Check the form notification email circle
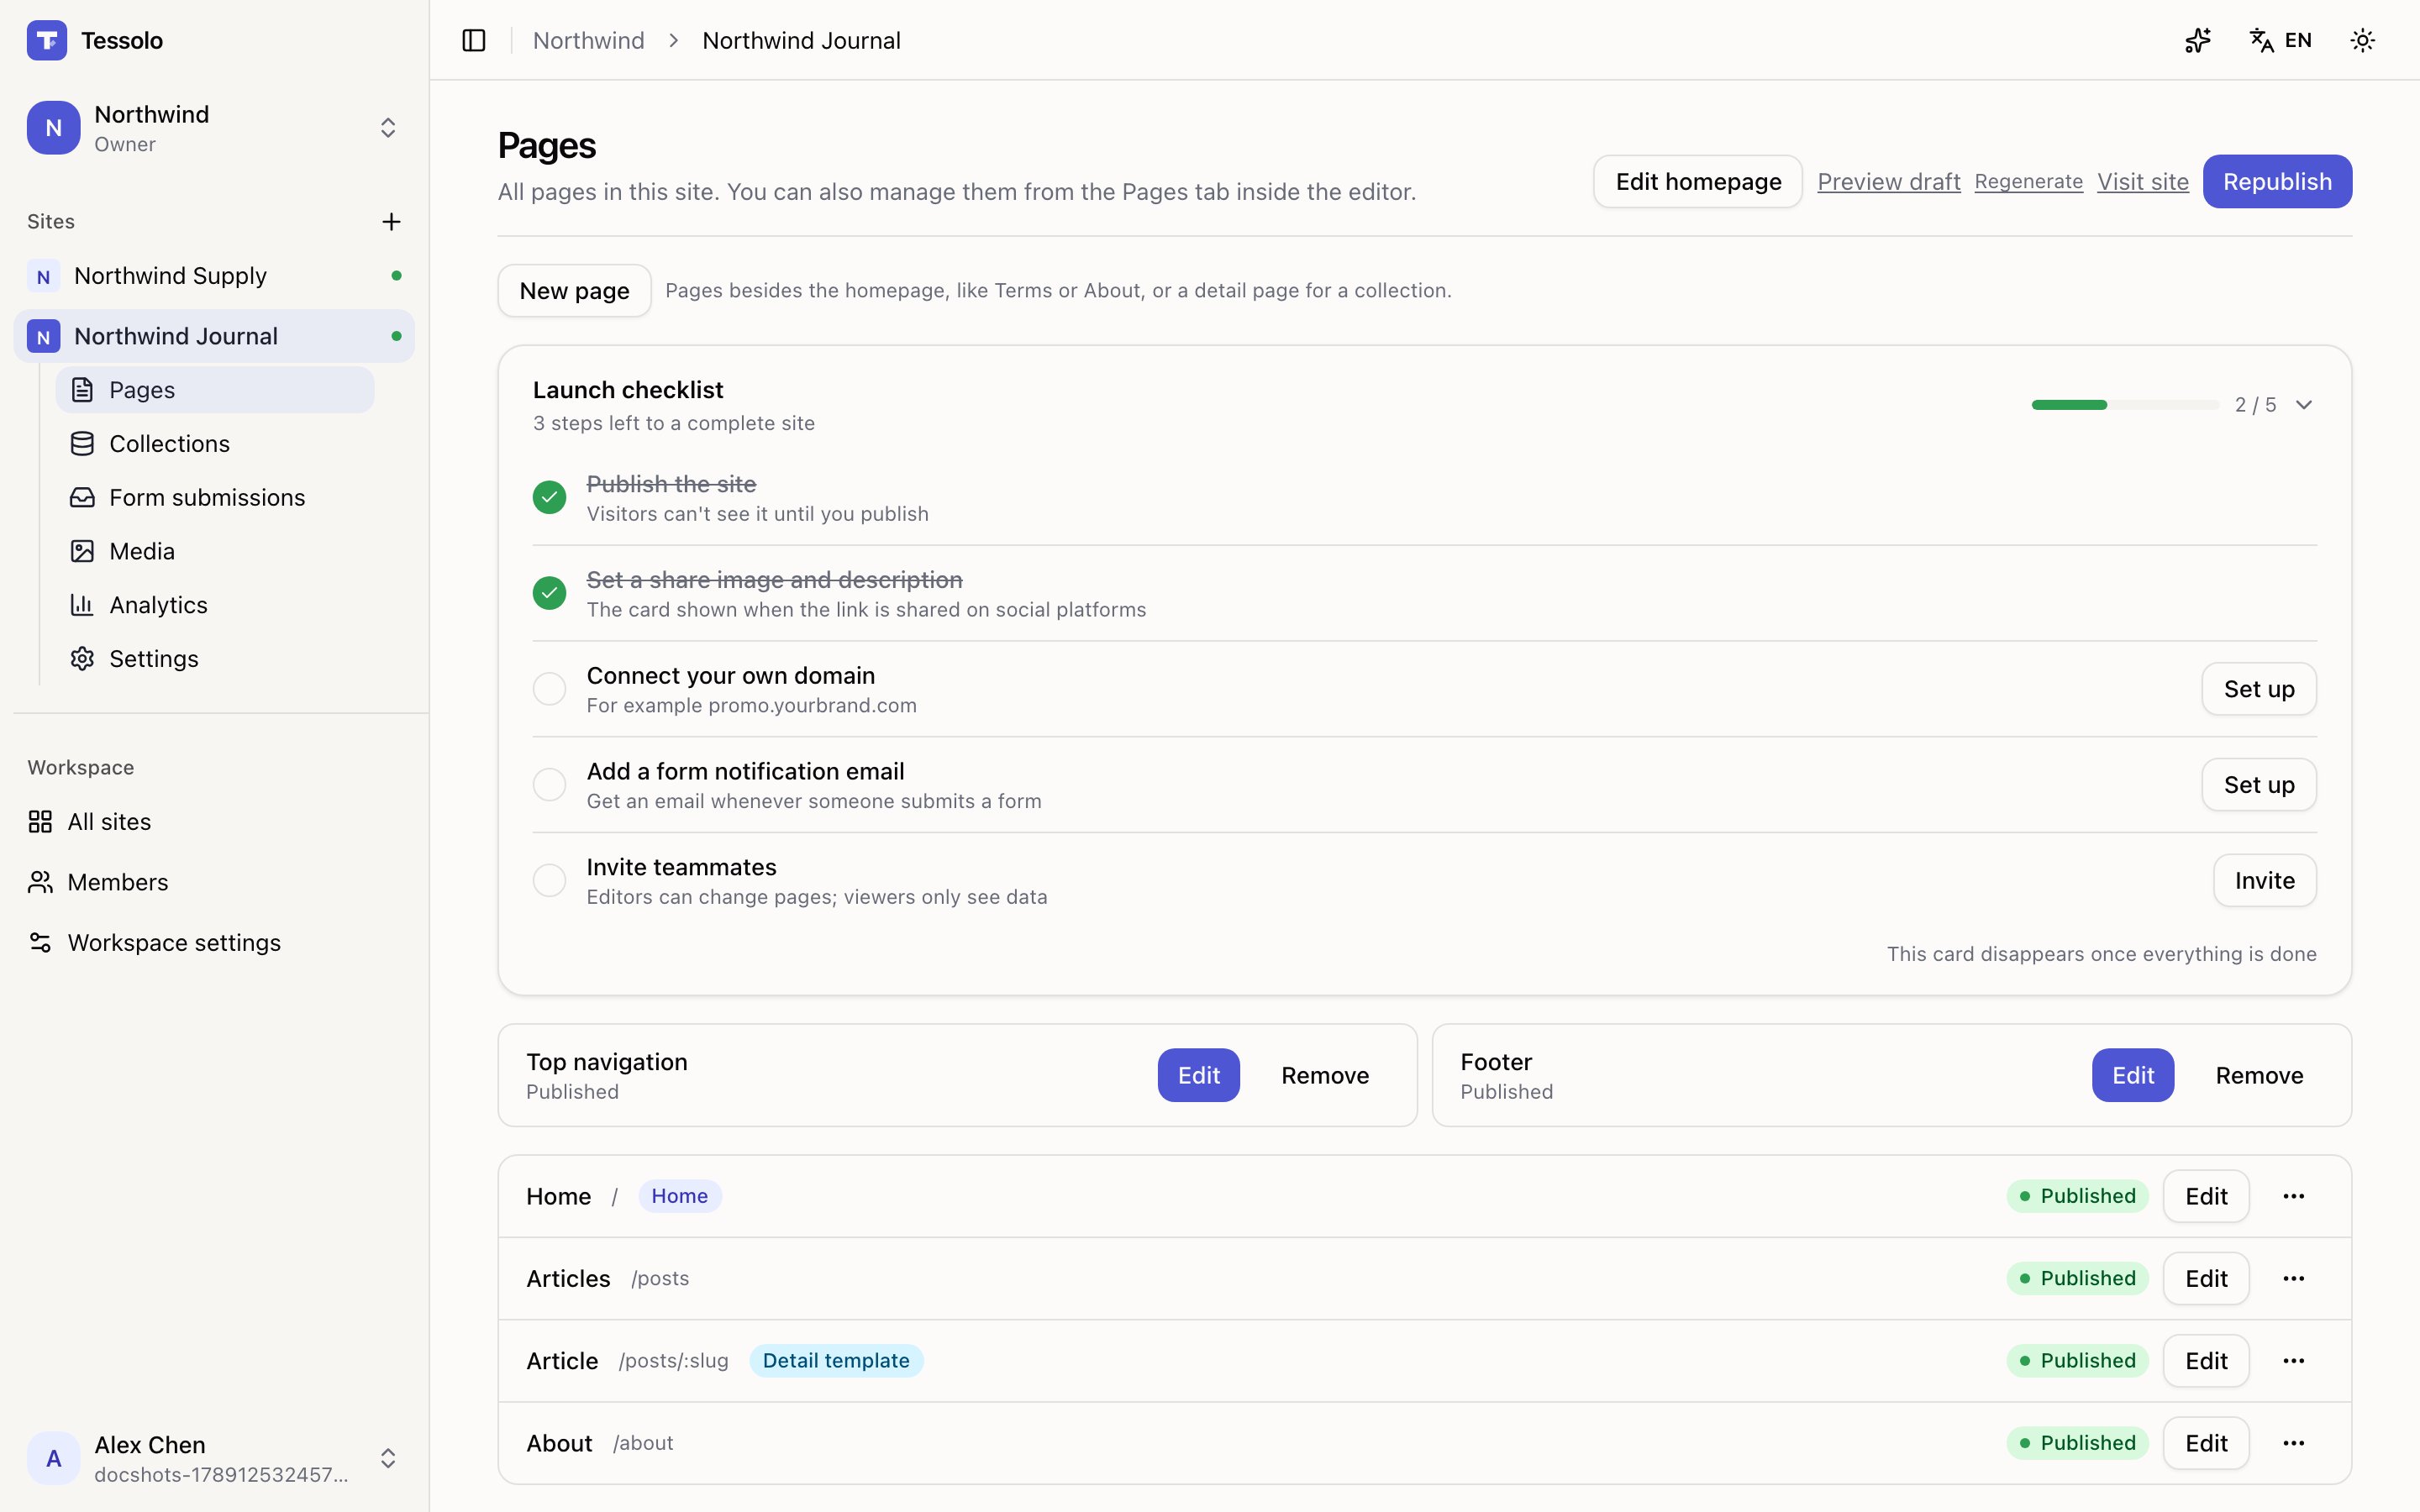 pyautogui.click(x=549, y=785)
